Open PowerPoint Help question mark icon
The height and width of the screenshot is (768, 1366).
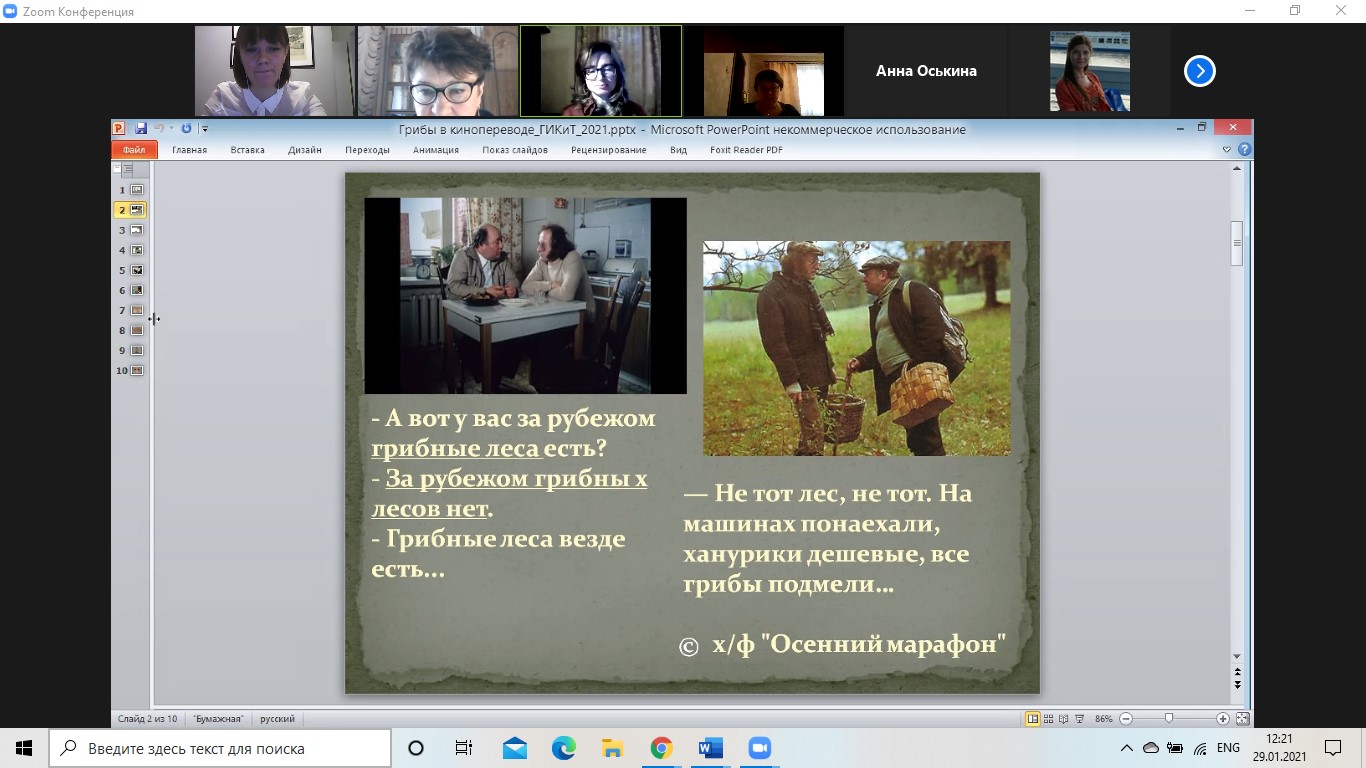point(1244,150)
